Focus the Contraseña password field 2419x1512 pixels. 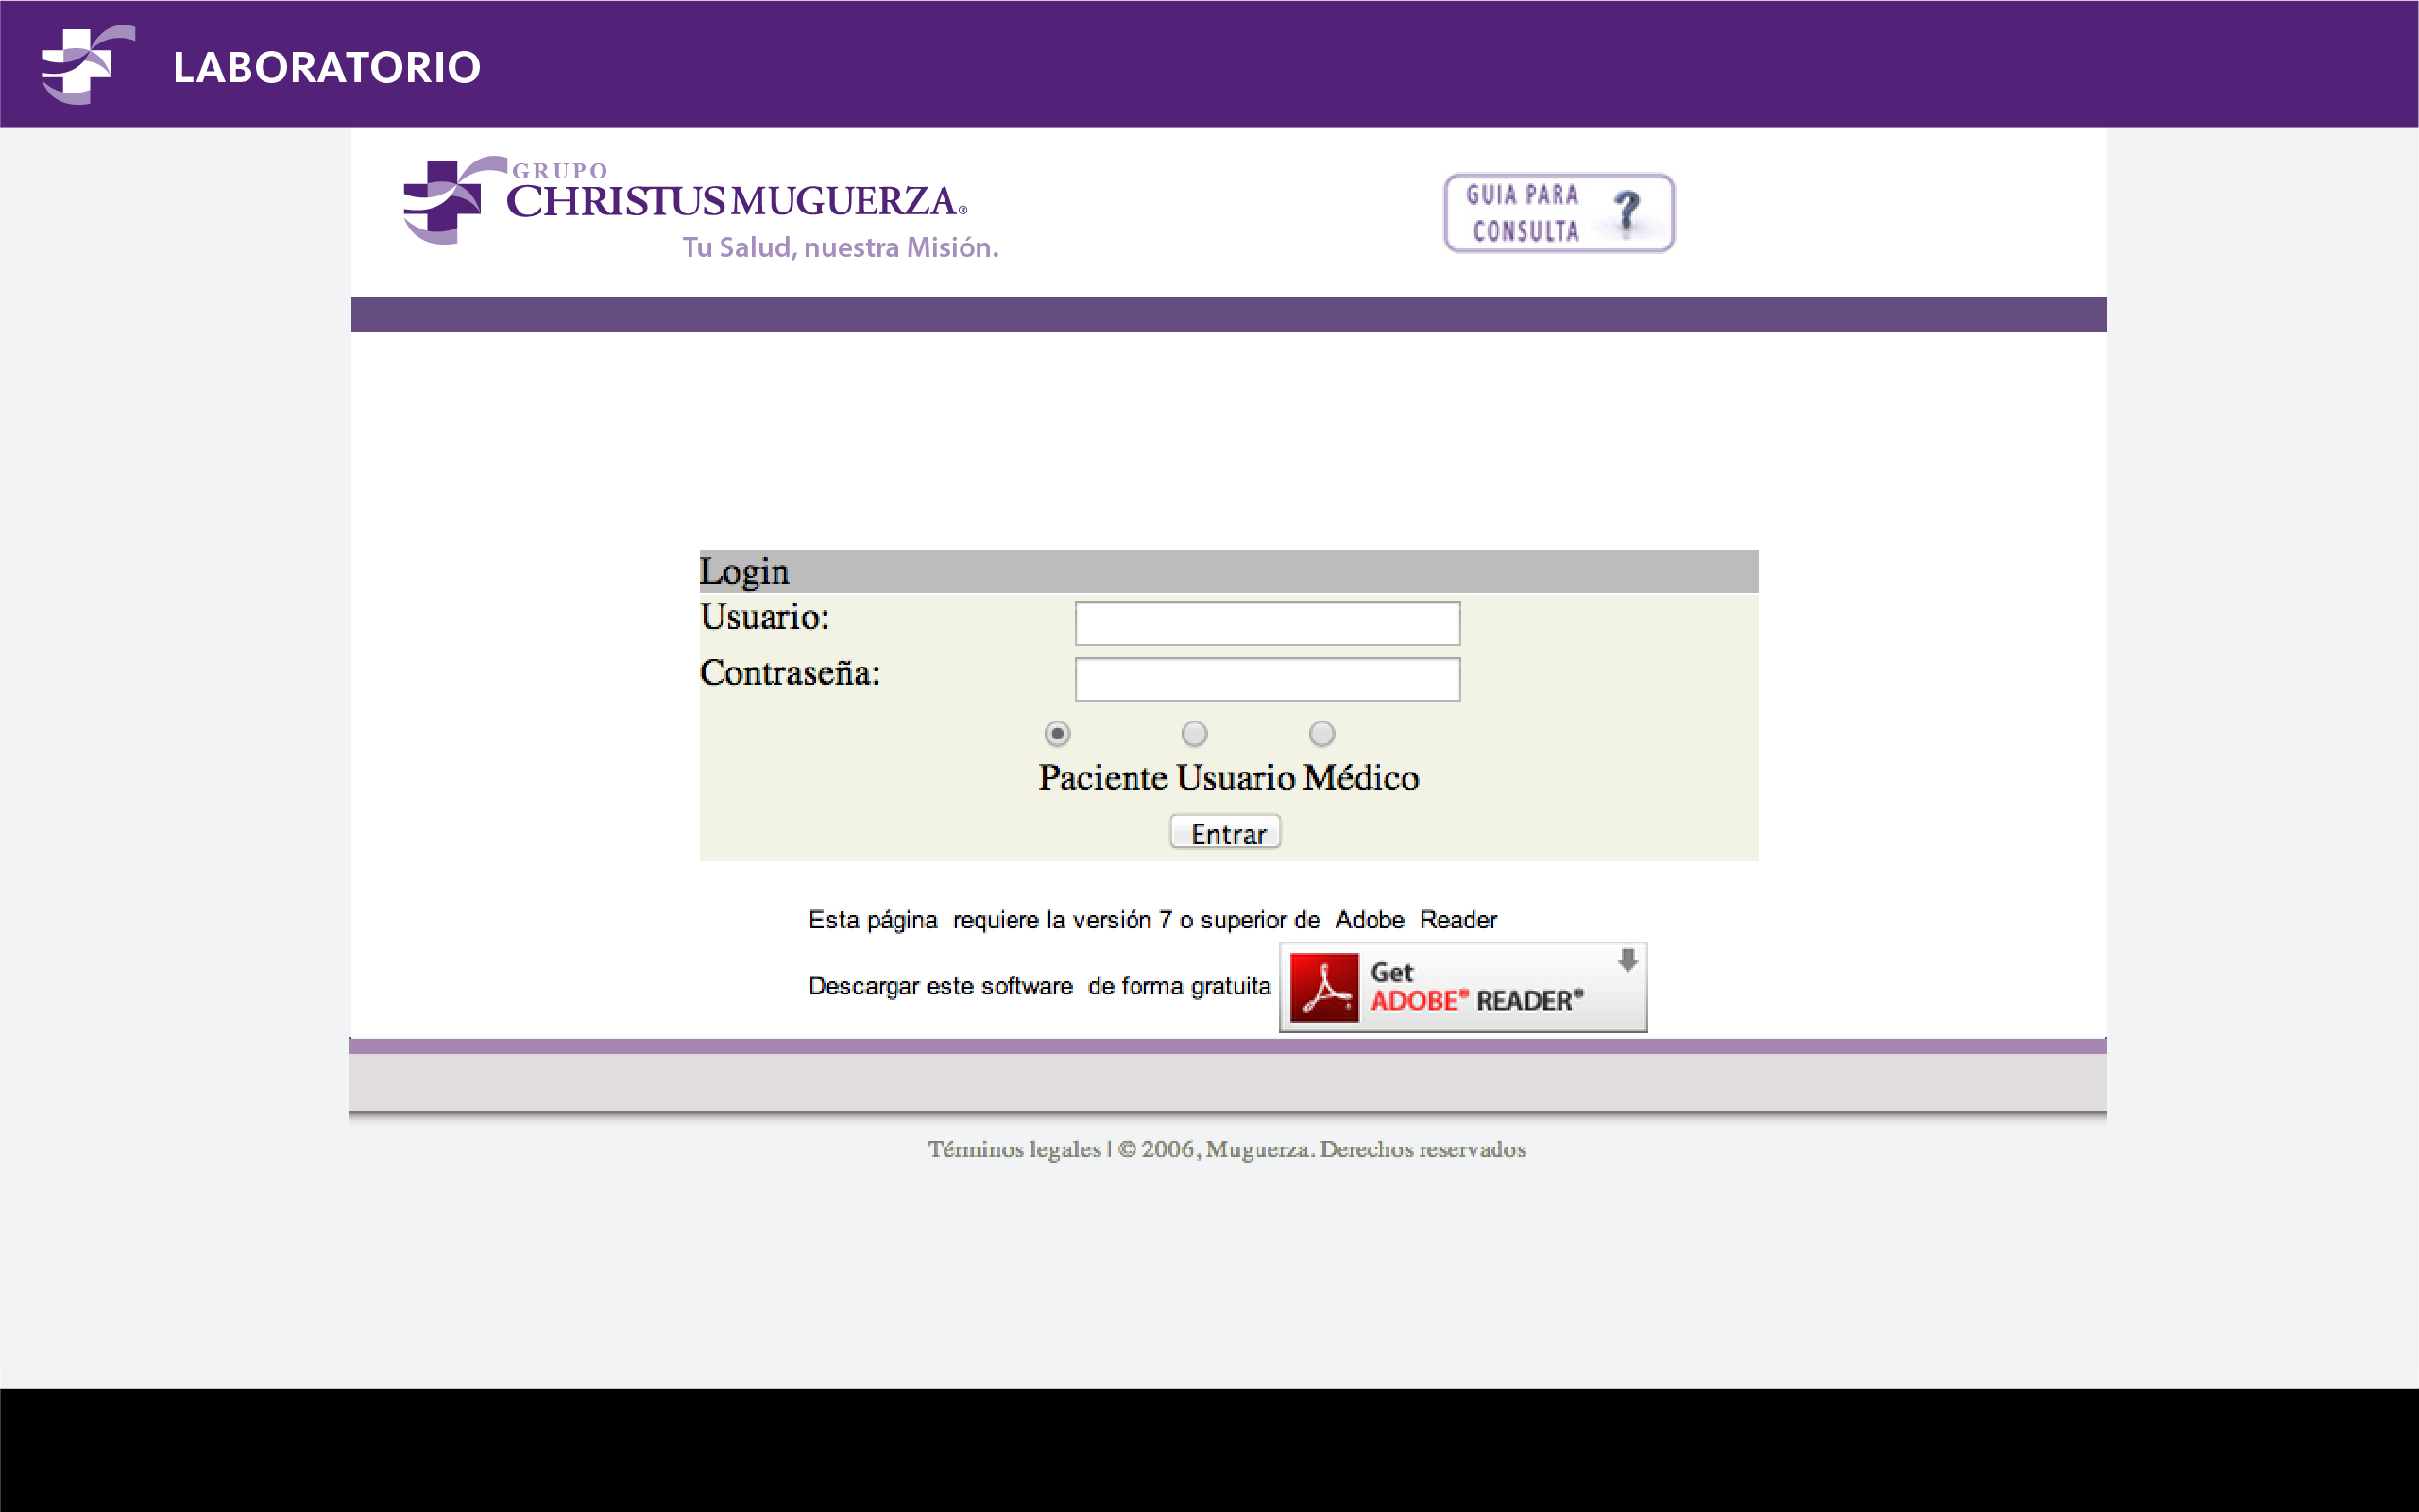pos(1266,680)
